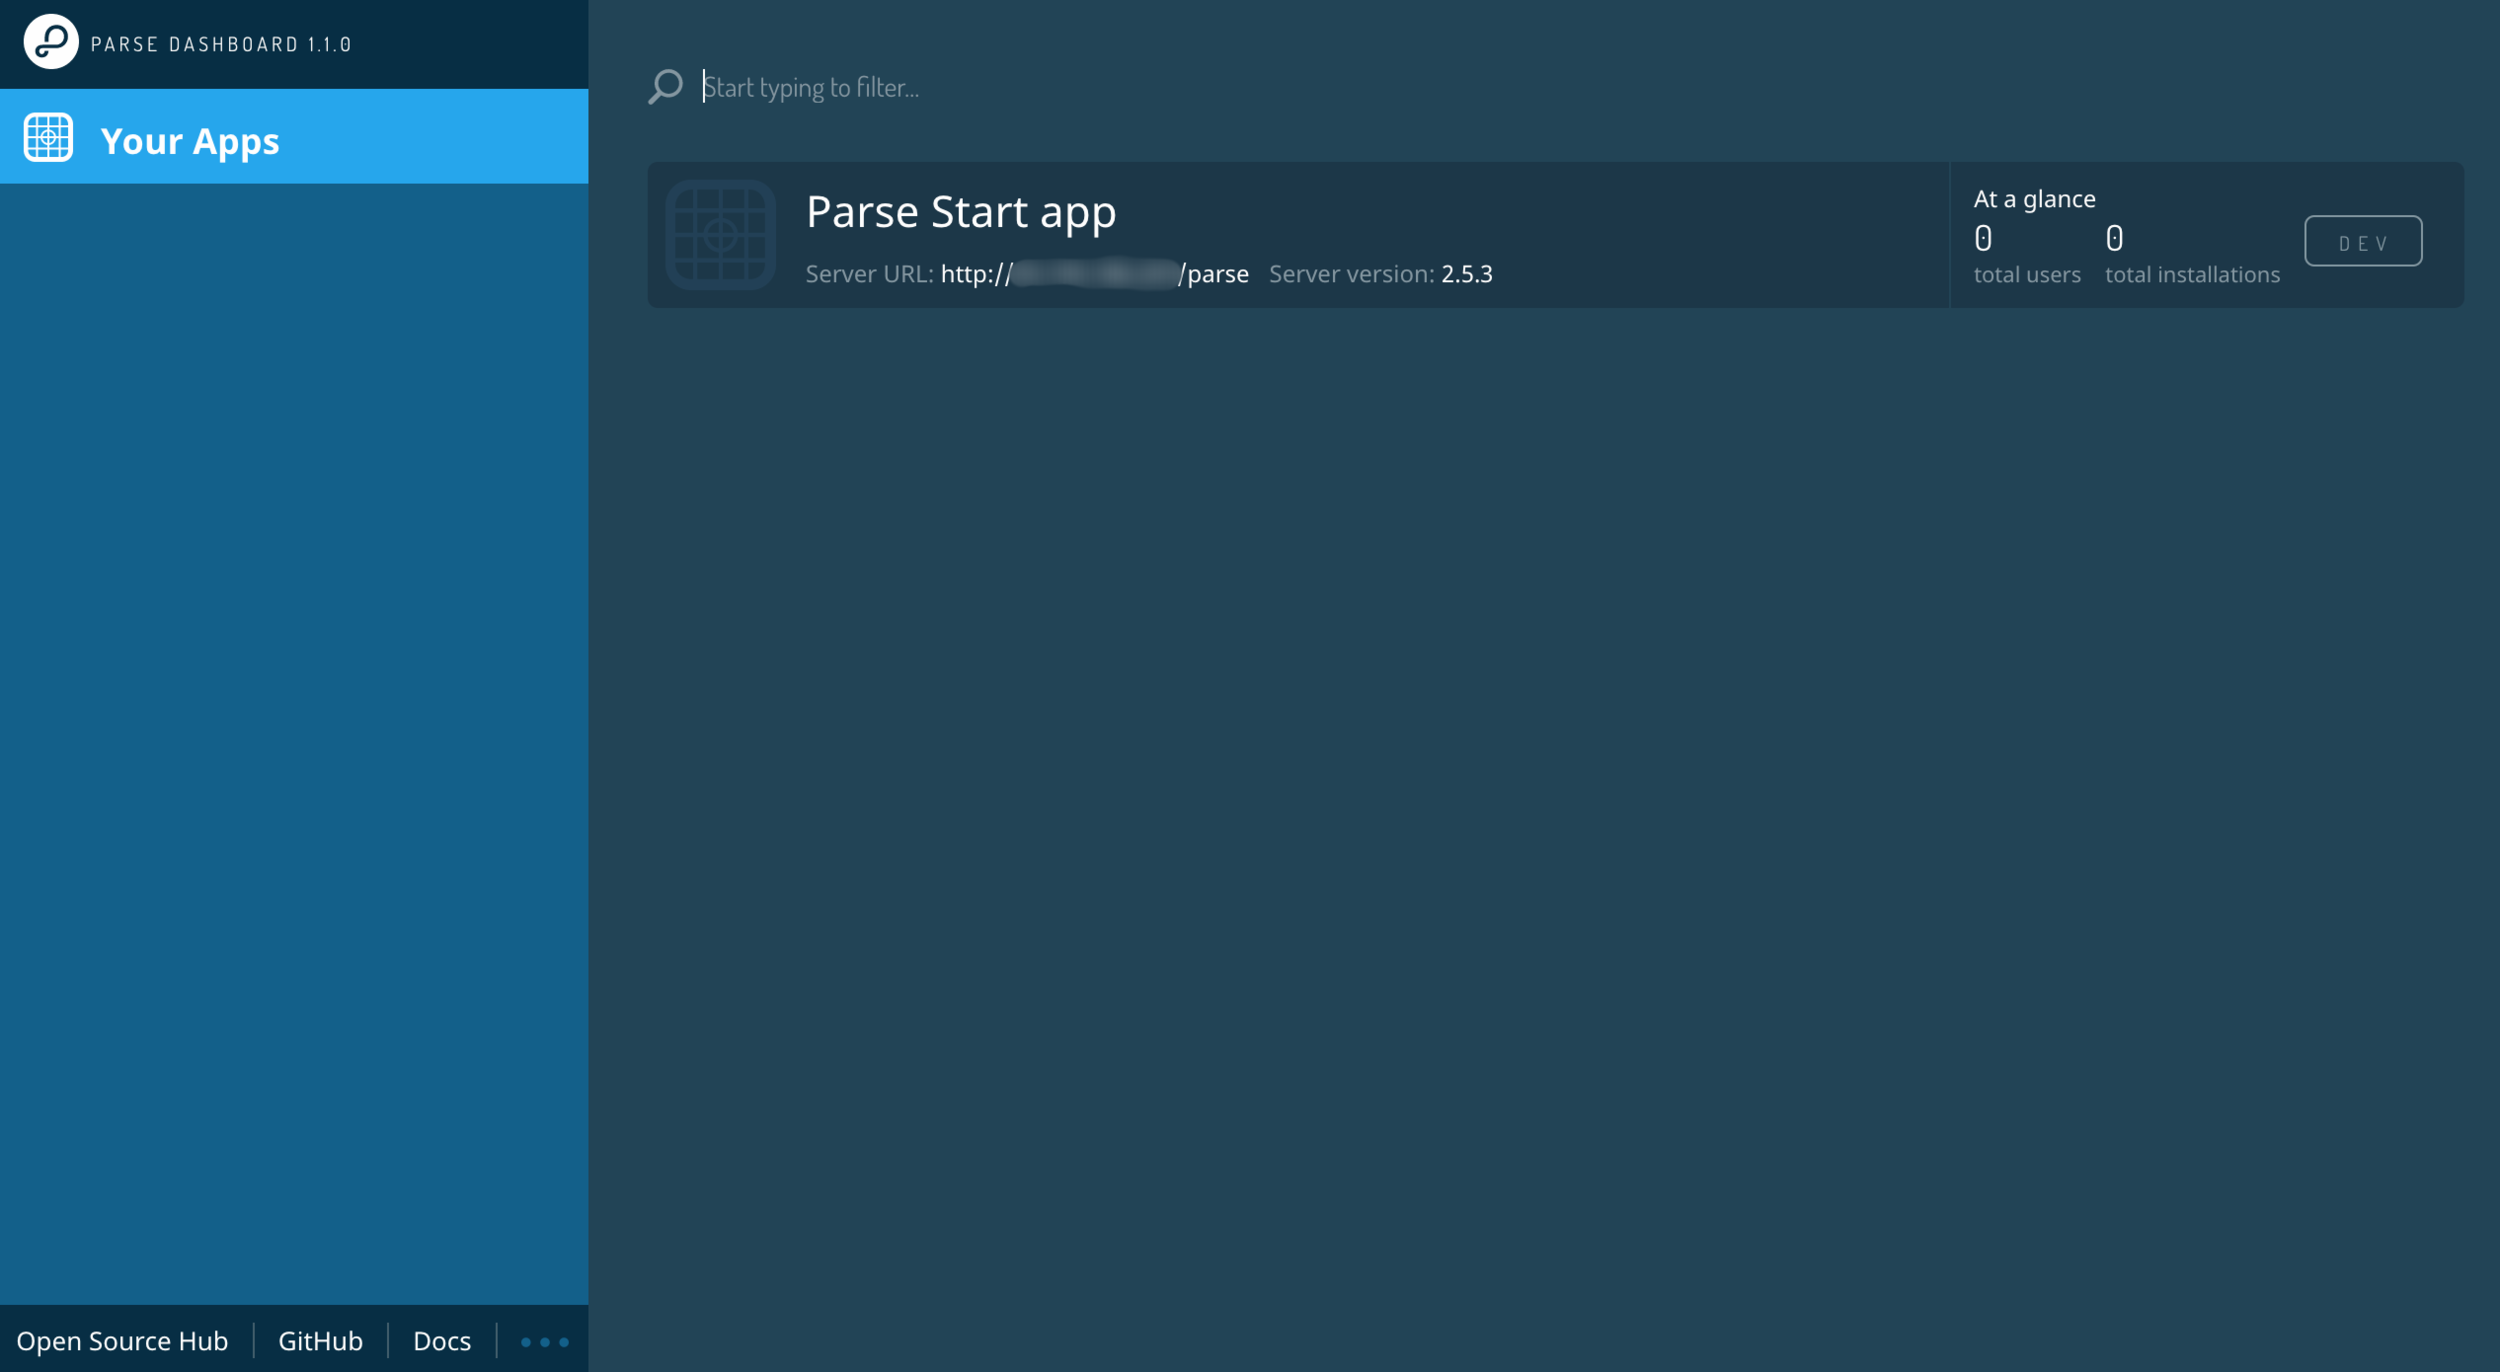
Task: Click the search magnifier icon
Action: tap(663, 86)
